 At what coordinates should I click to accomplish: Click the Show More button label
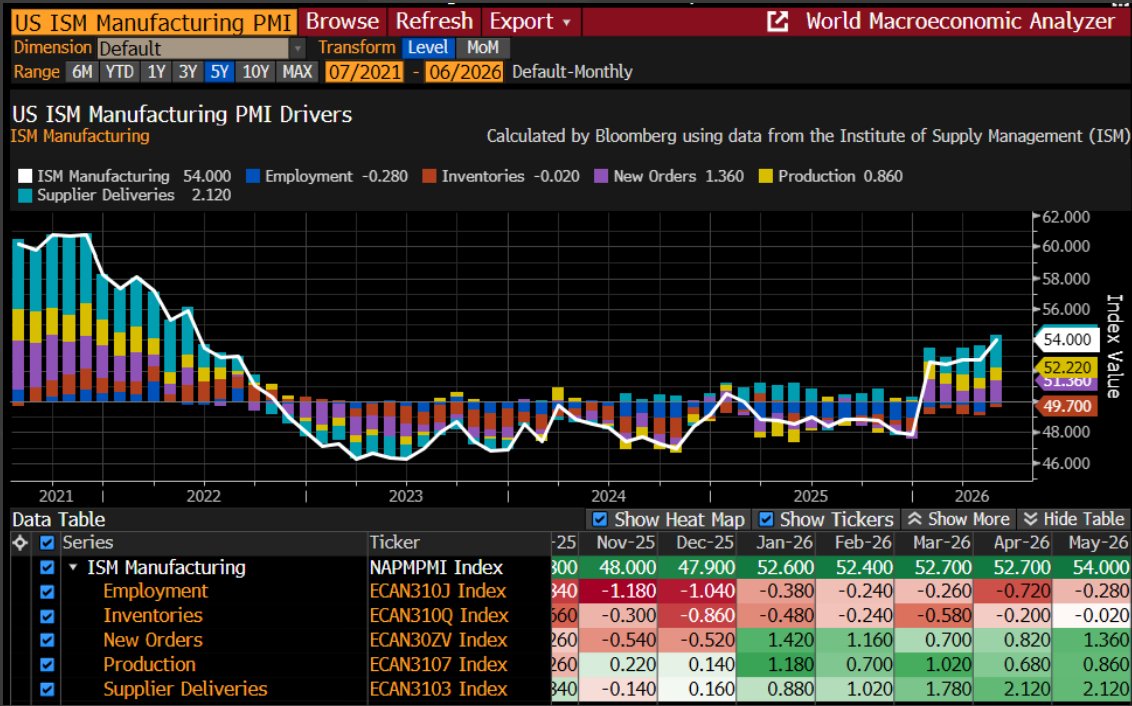click(968, 519)
